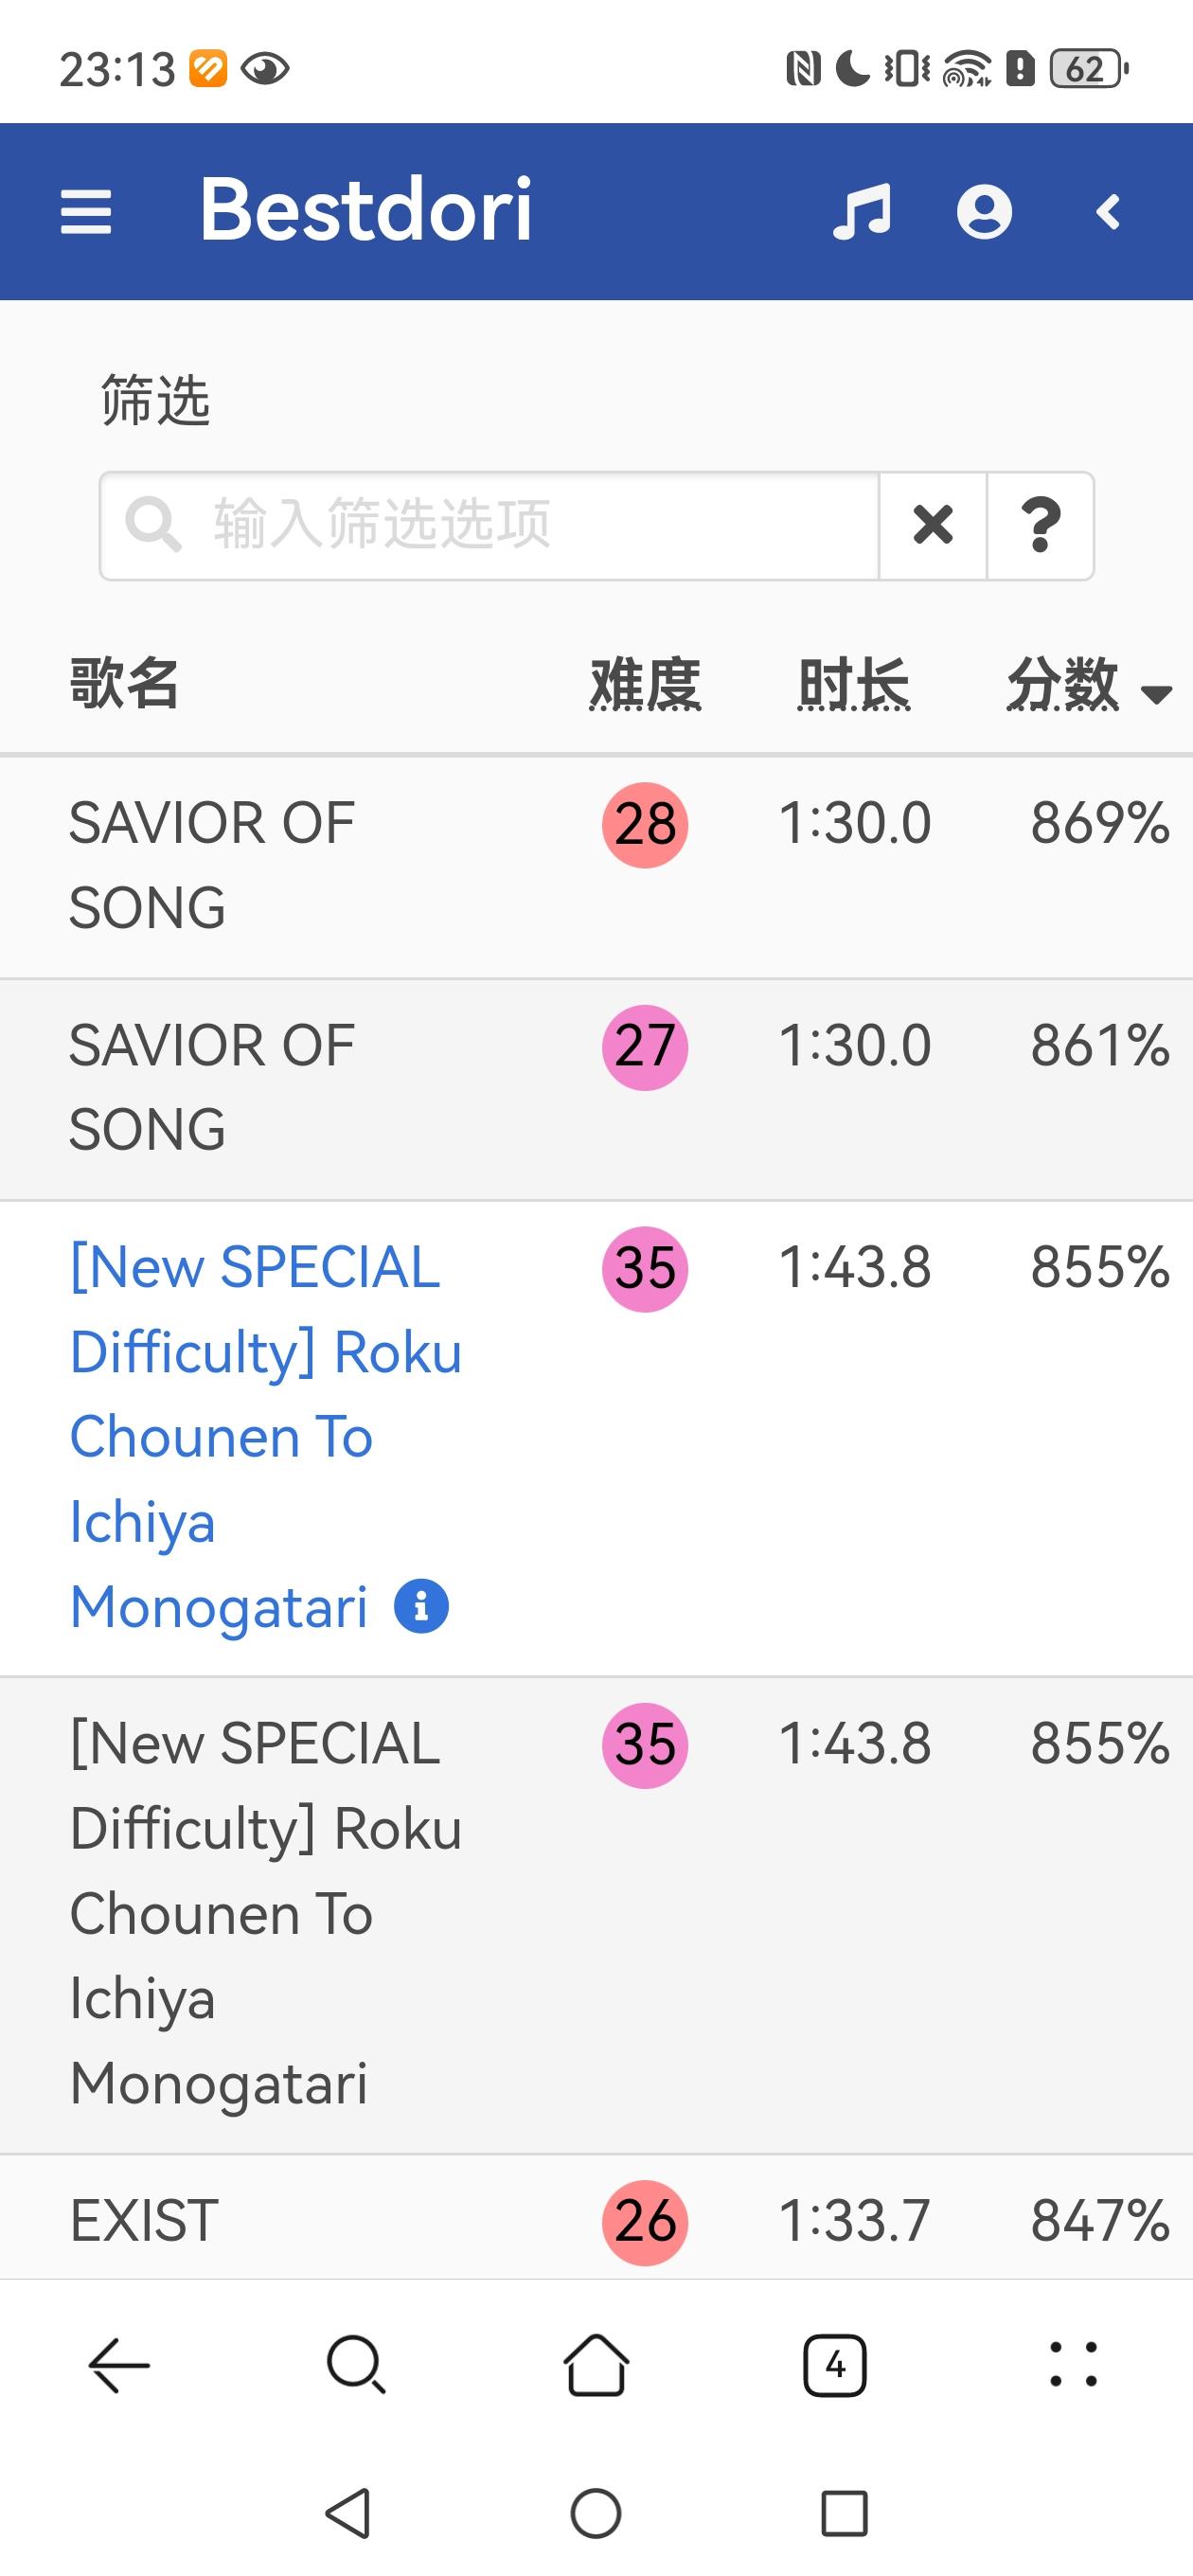The image size is (1193, 2576).
Task: Open the browser four-dot more menu
Action: tap(1073, 2365)
